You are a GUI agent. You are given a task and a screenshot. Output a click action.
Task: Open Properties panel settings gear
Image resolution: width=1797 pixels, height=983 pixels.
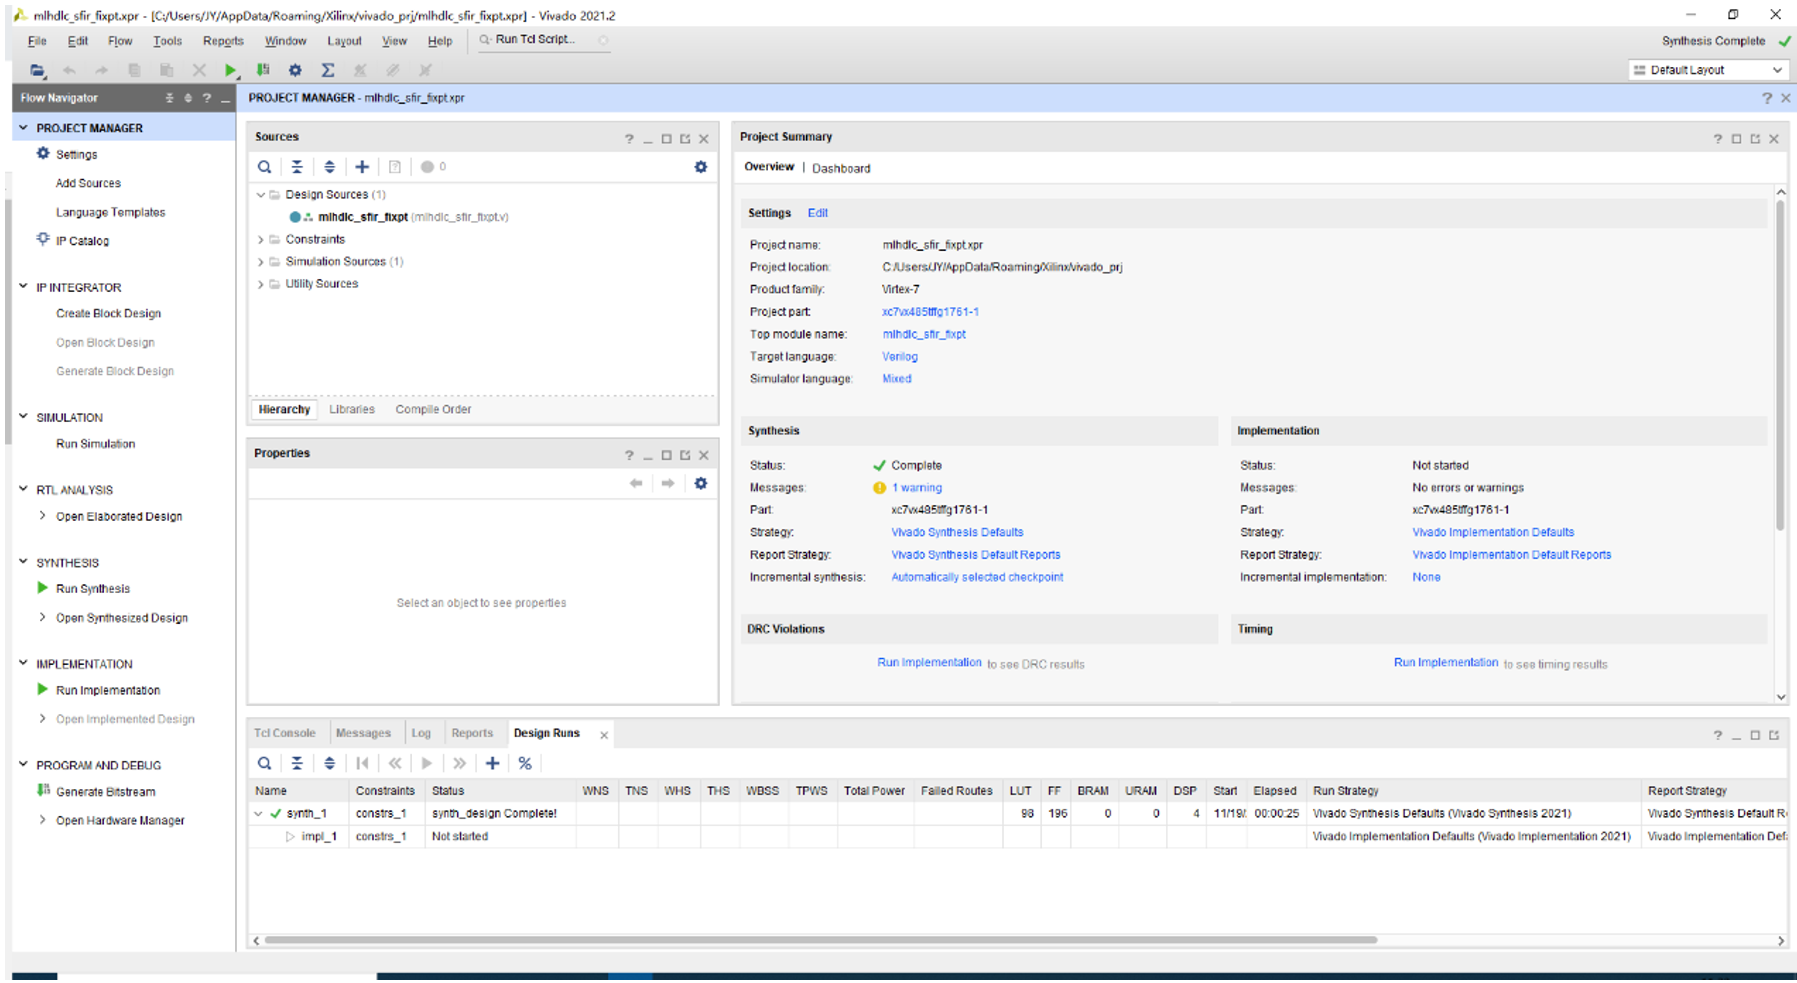701,483
